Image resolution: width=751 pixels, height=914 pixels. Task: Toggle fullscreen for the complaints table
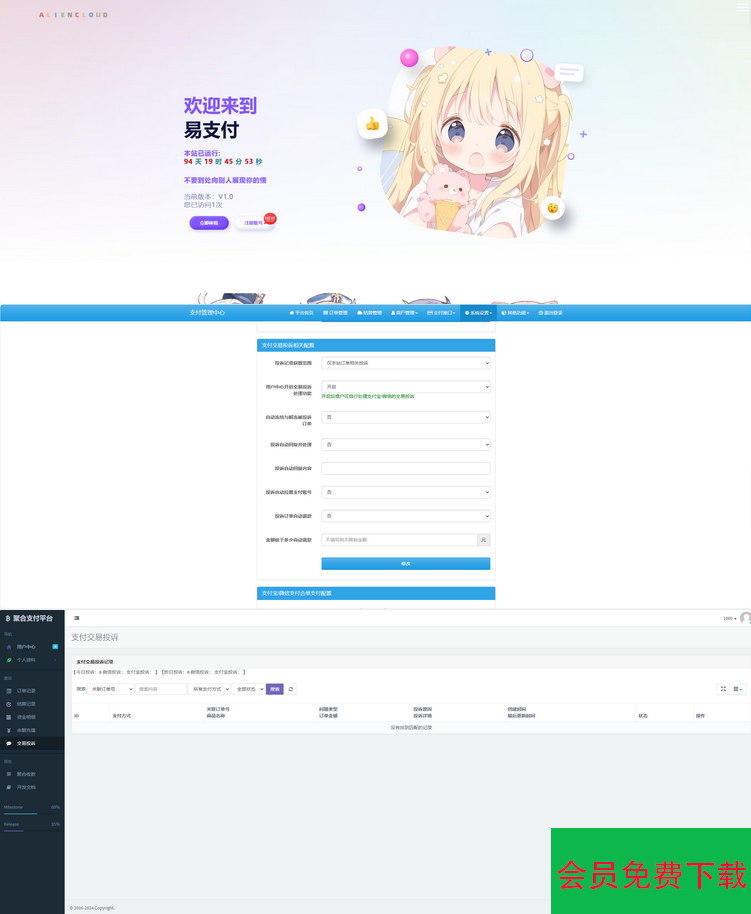click(x=723, y=689)
